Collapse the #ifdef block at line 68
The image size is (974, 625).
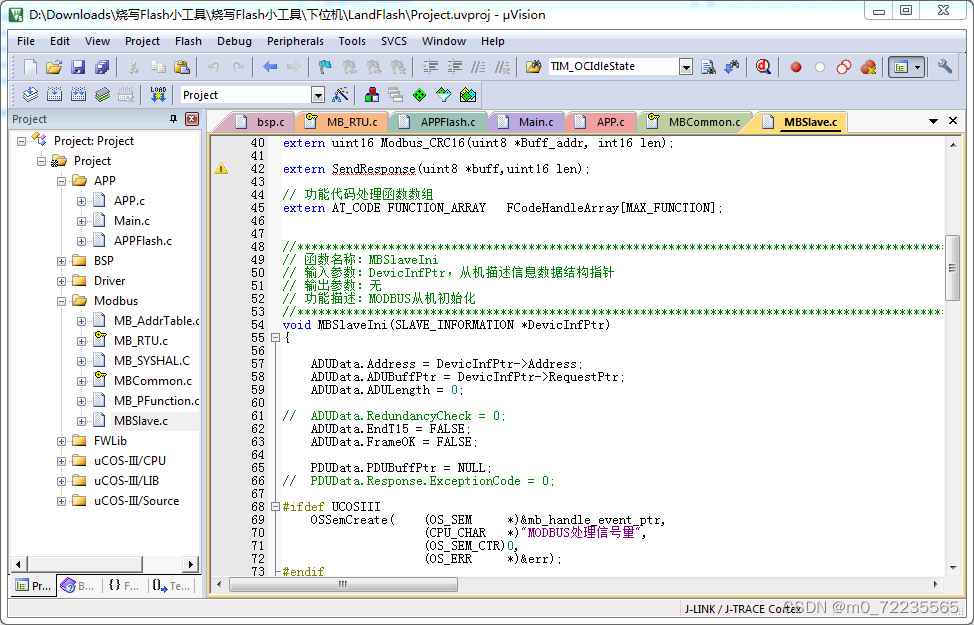click(275, 506)
